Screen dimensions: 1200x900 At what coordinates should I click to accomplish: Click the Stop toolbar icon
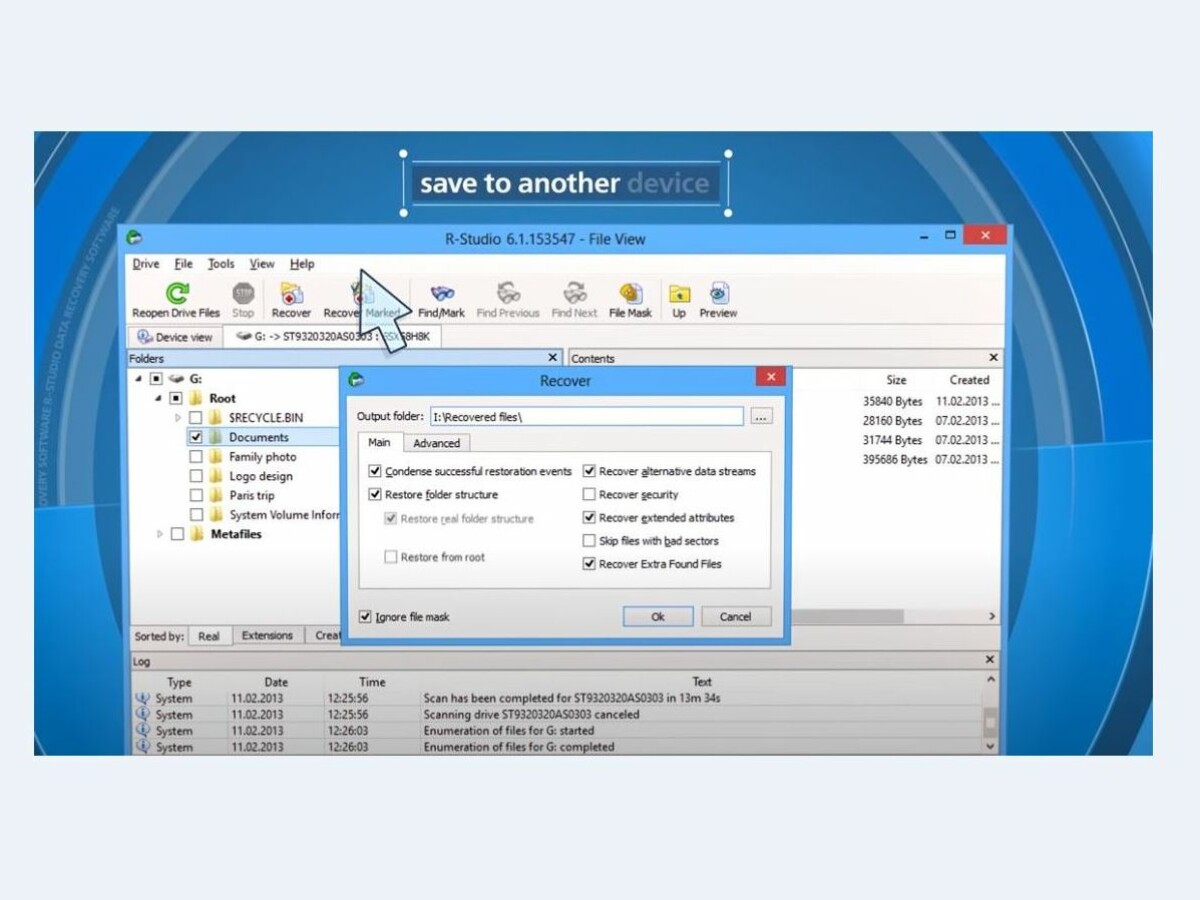(243, 293)
